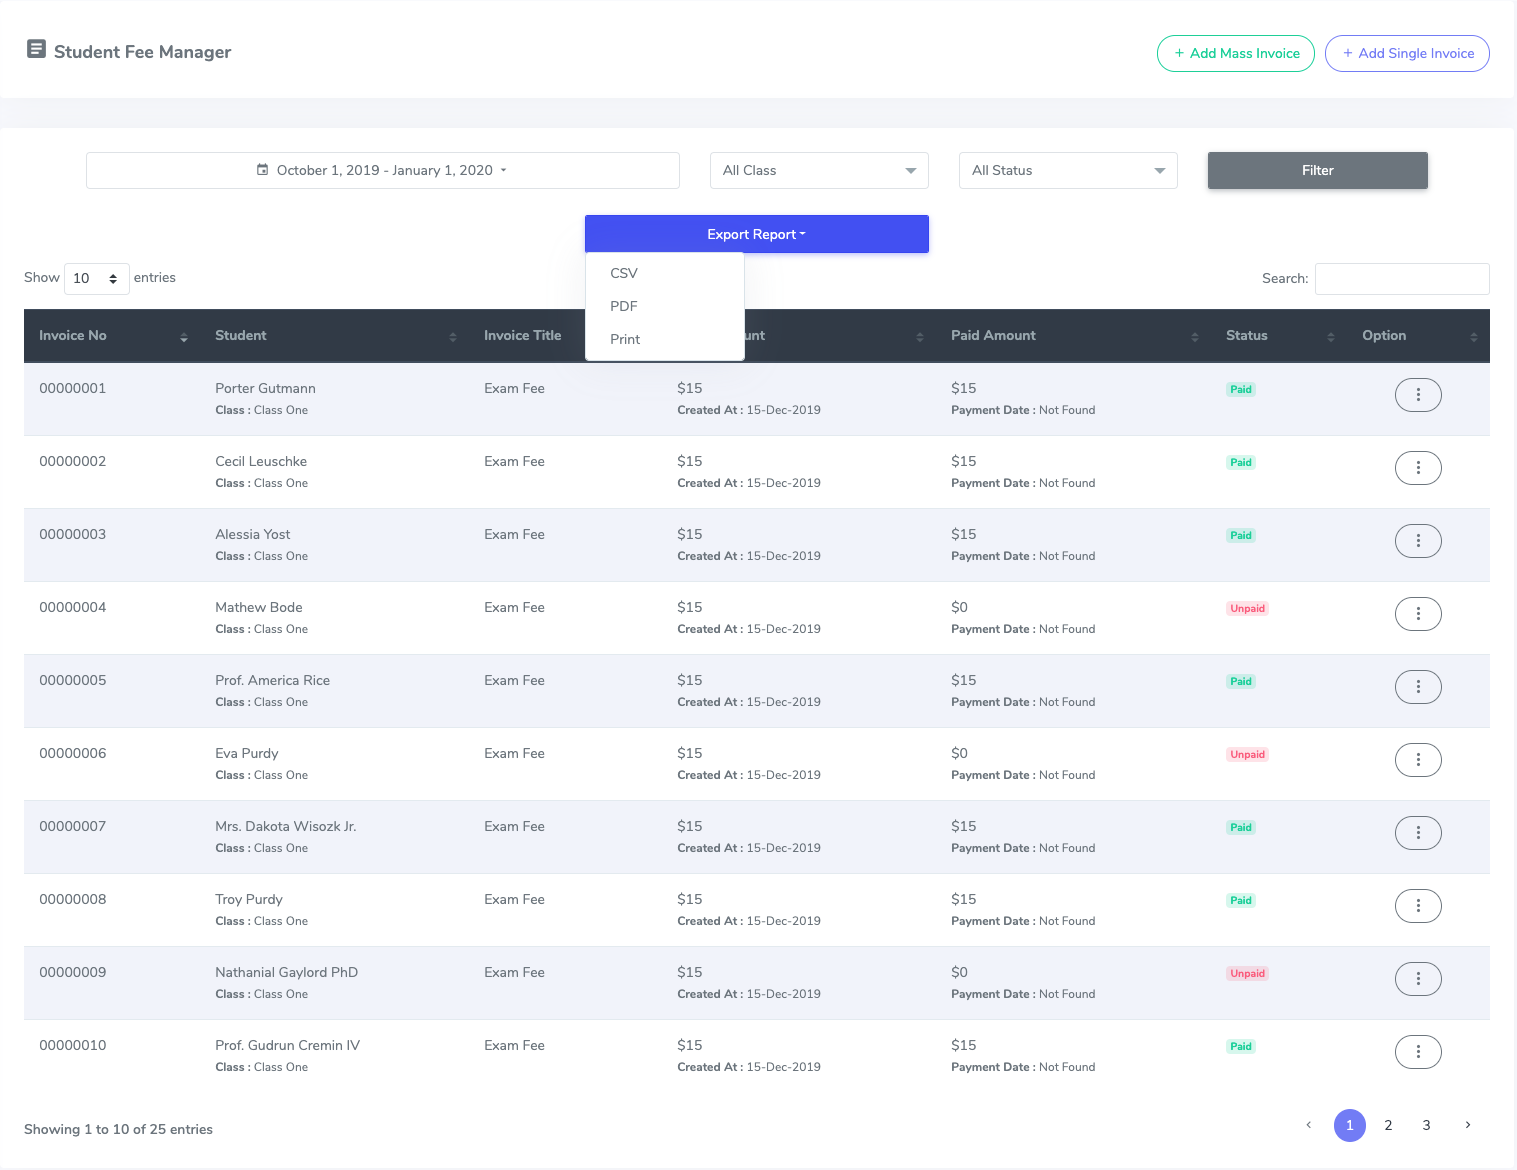Click three-dot options for Eva Purdy invoice
This screenshot has width=1517, height=1170.
point(1417,760)
